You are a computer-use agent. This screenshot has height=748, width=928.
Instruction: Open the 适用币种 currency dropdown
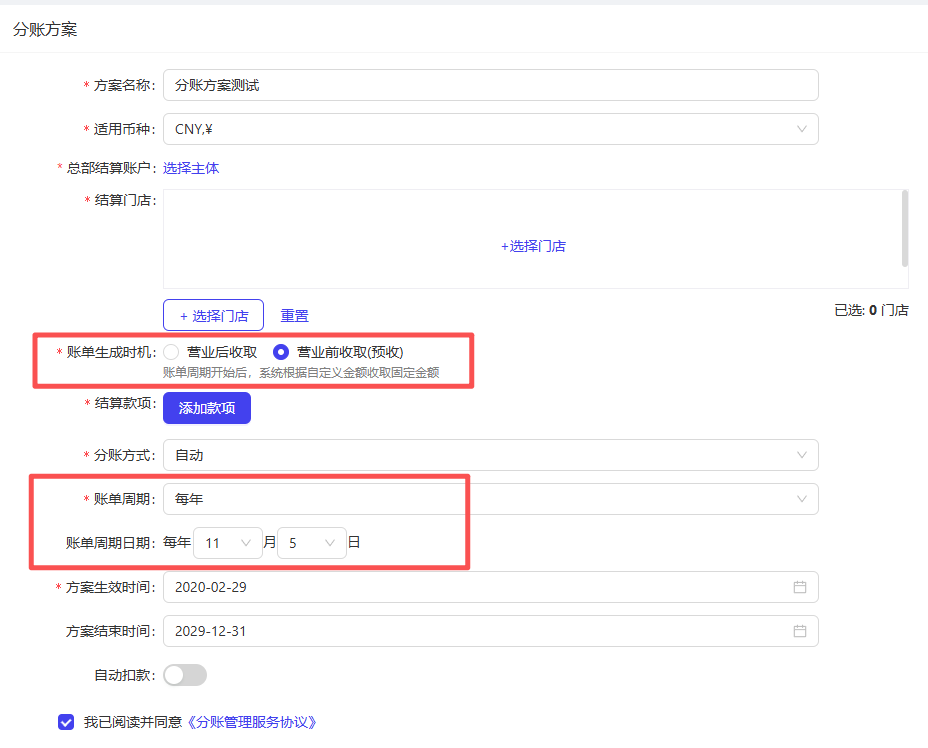(x=490, y=129)
